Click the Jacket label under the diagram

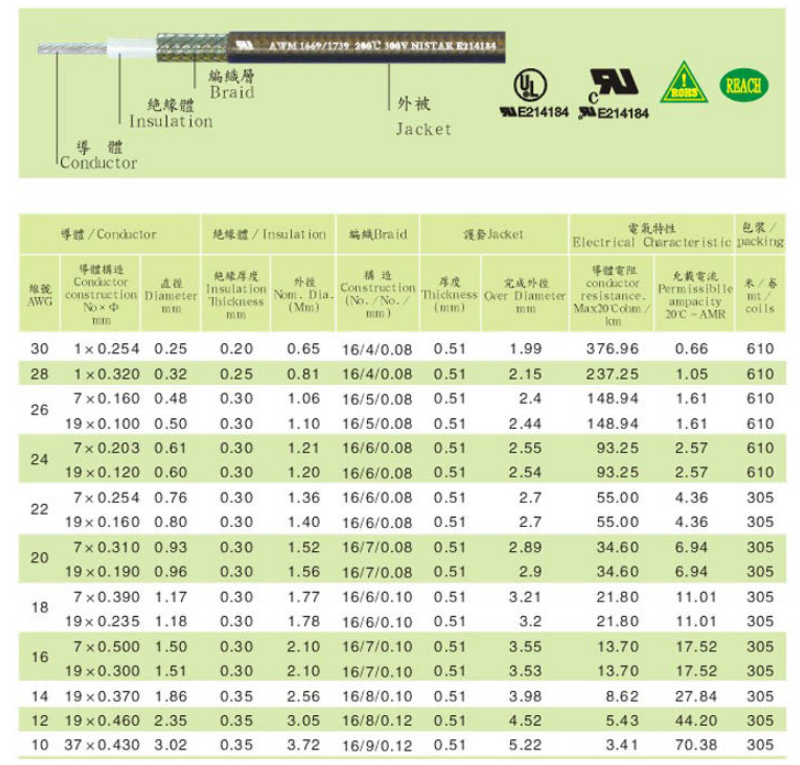coord(423,129)
